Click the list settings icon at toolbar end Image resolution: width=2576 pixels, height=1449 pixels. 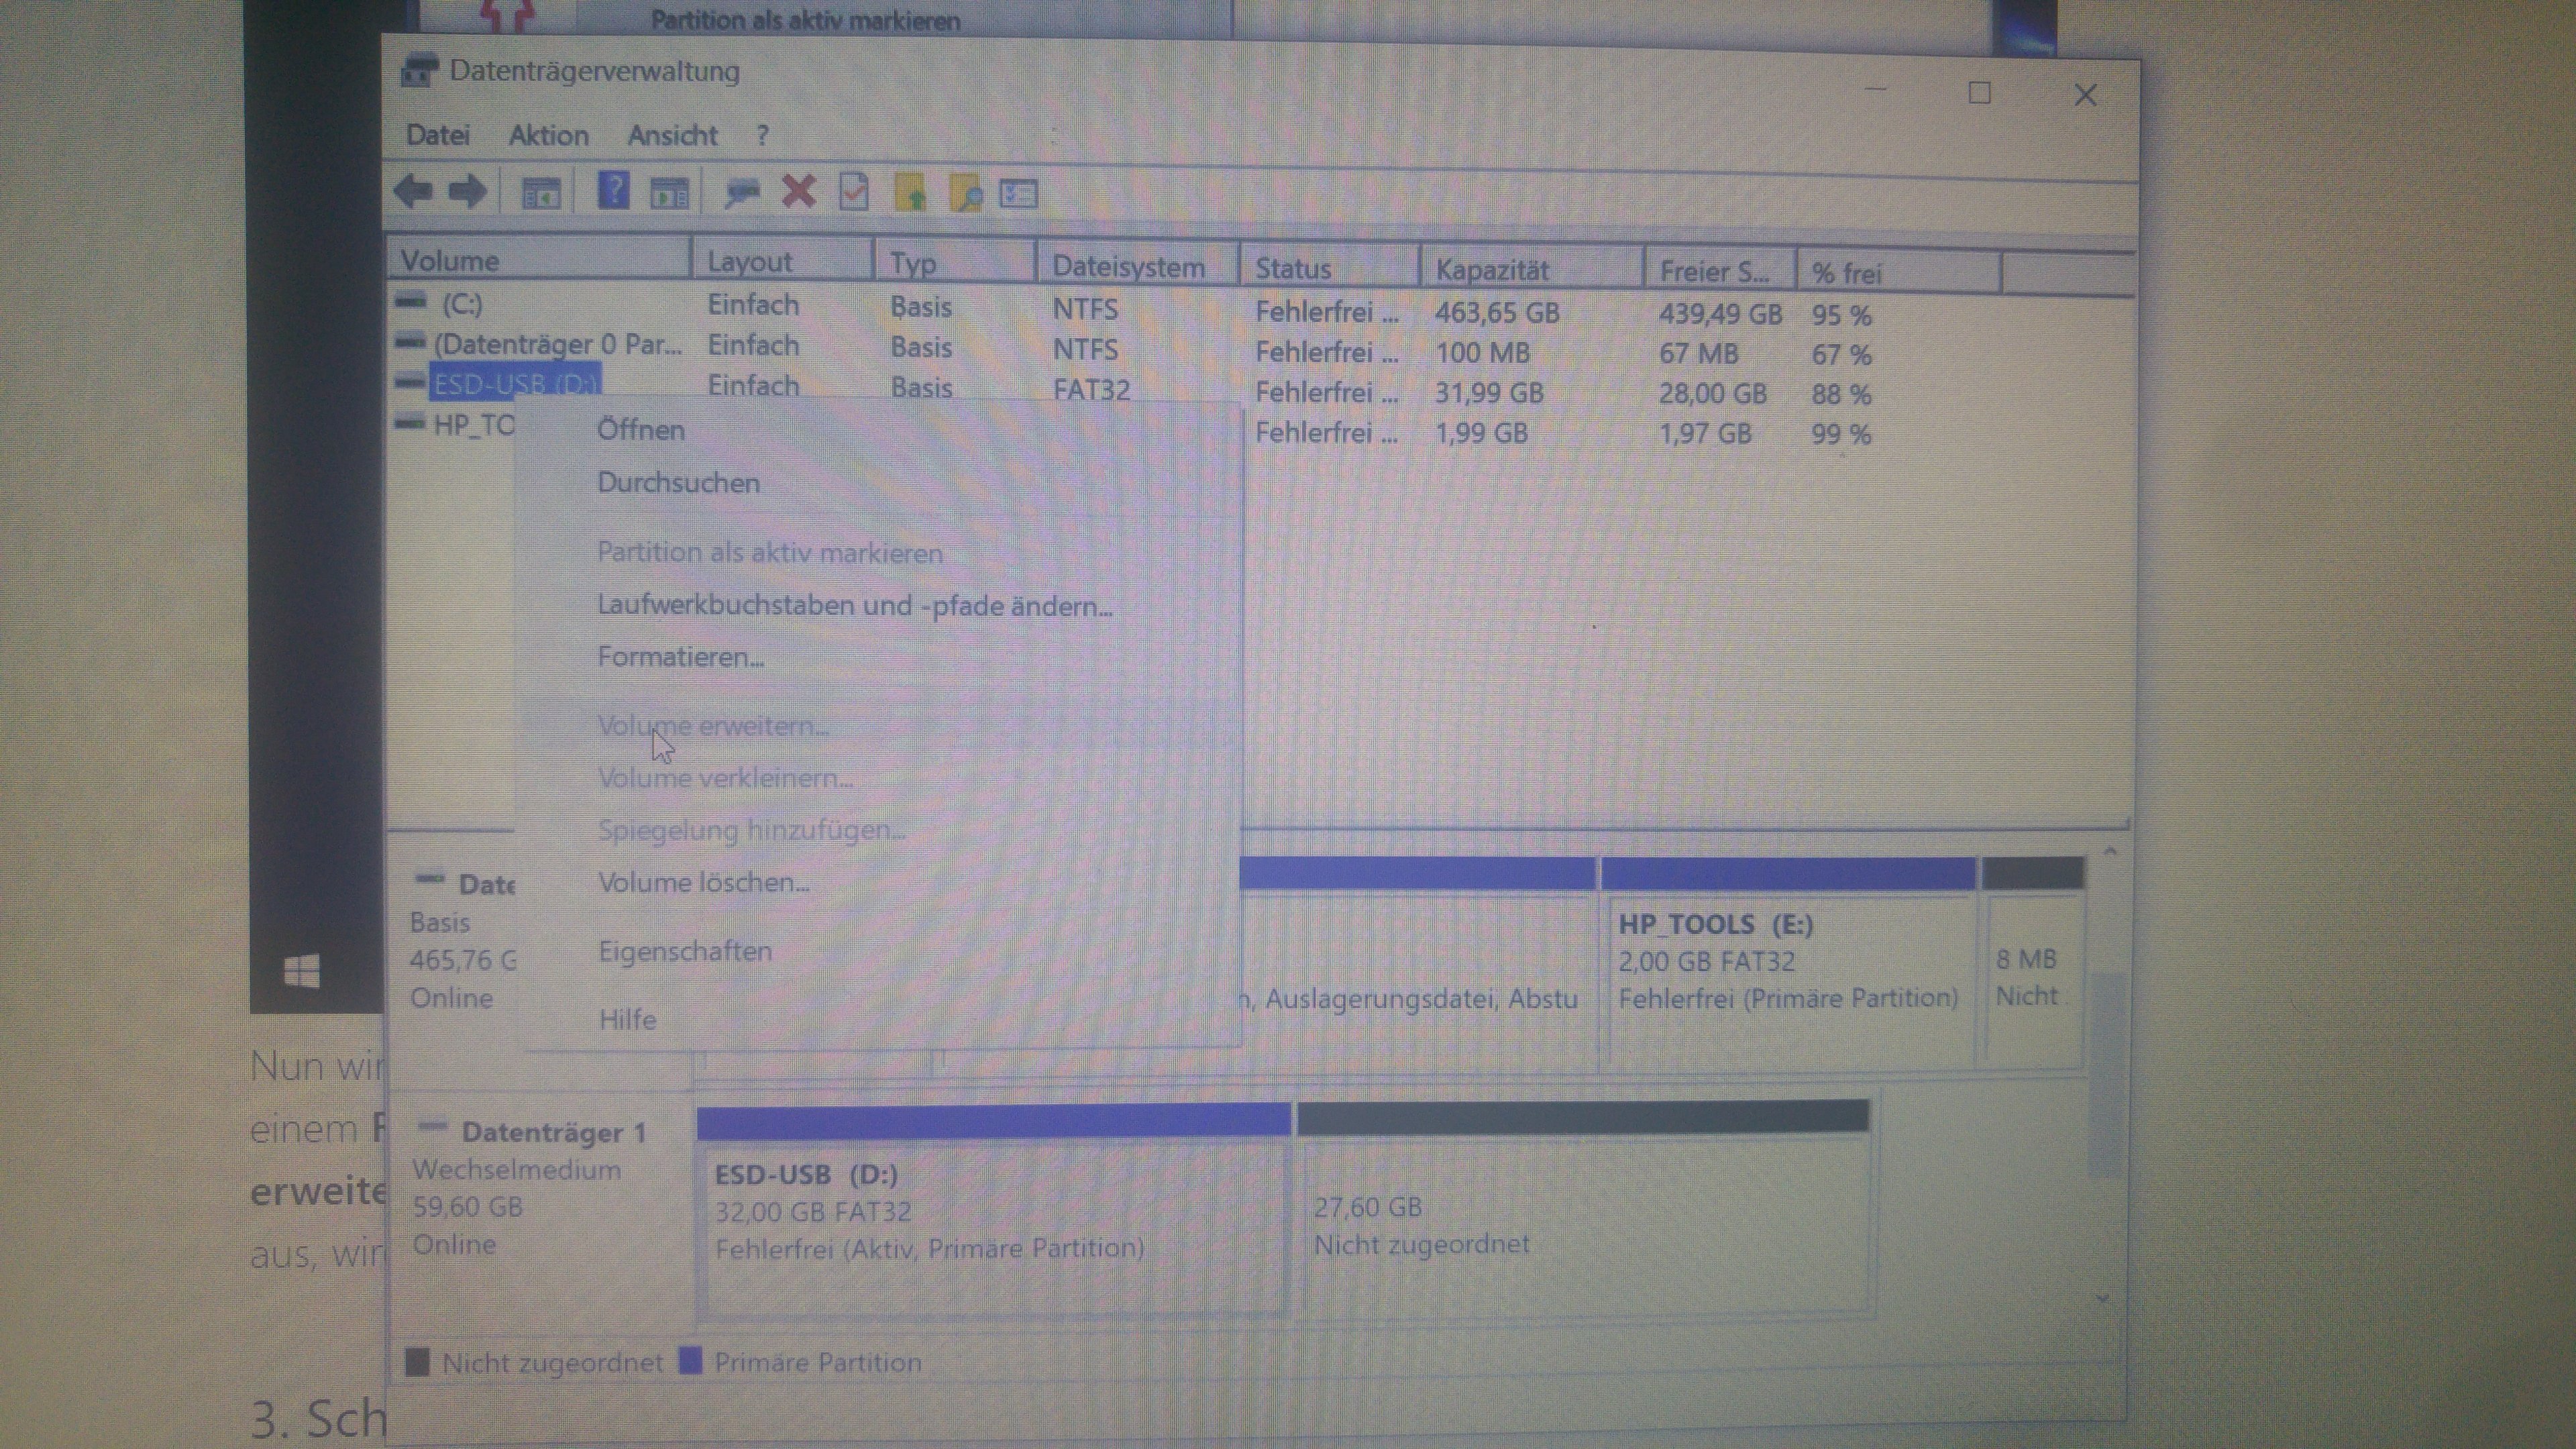click(x=1019, y=194)
